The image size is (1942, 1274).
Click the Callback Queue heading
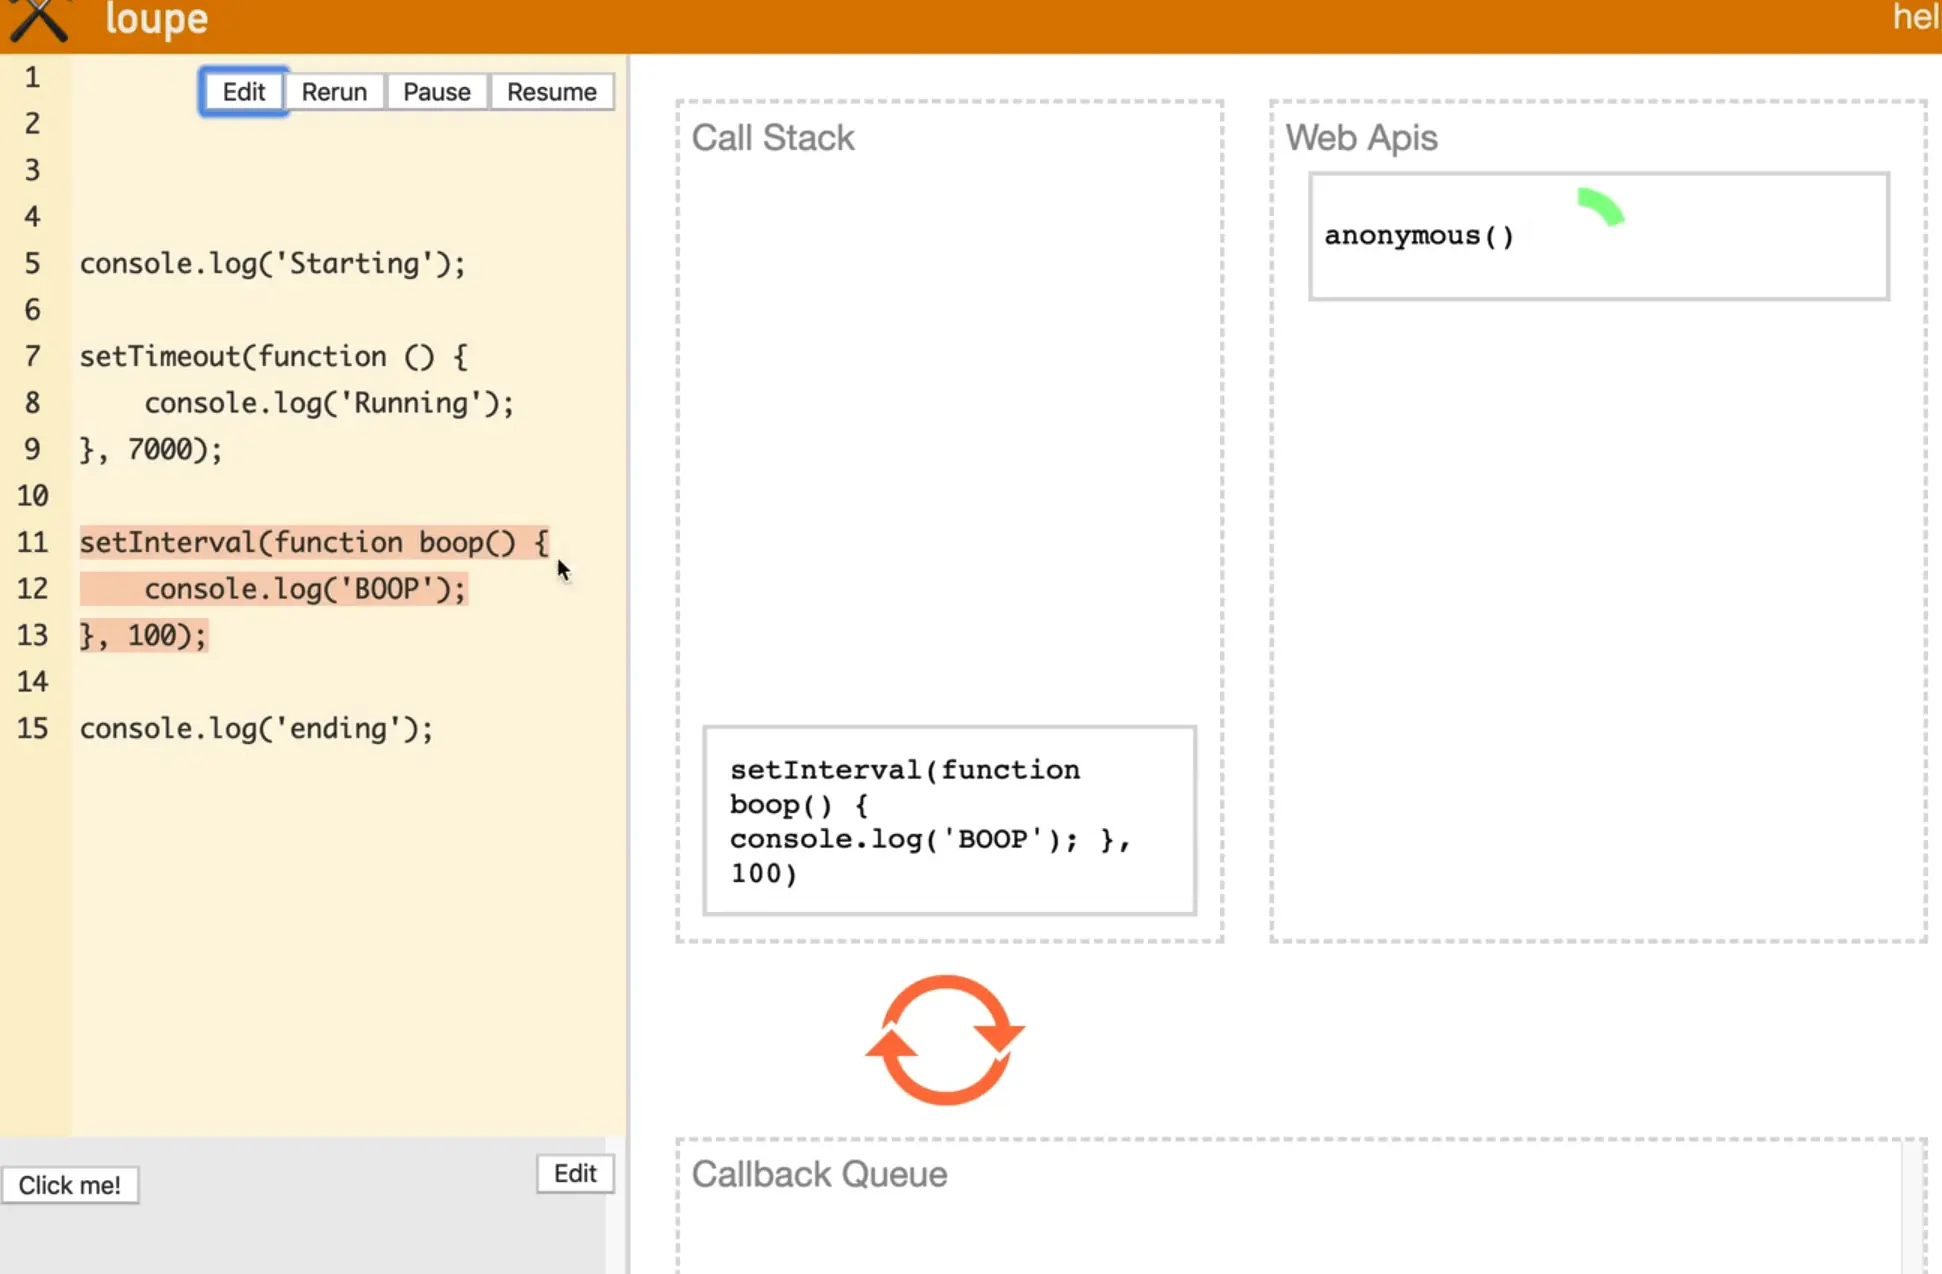(x=819, y=1174)
